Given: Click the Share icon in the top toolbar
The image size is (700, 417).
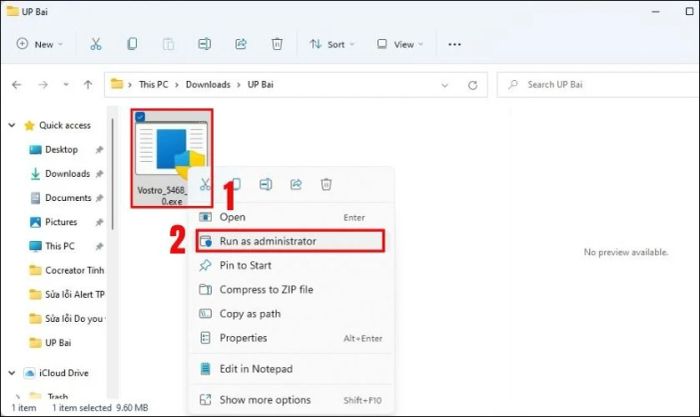Looking at the screenshot, I should point(241,44).
